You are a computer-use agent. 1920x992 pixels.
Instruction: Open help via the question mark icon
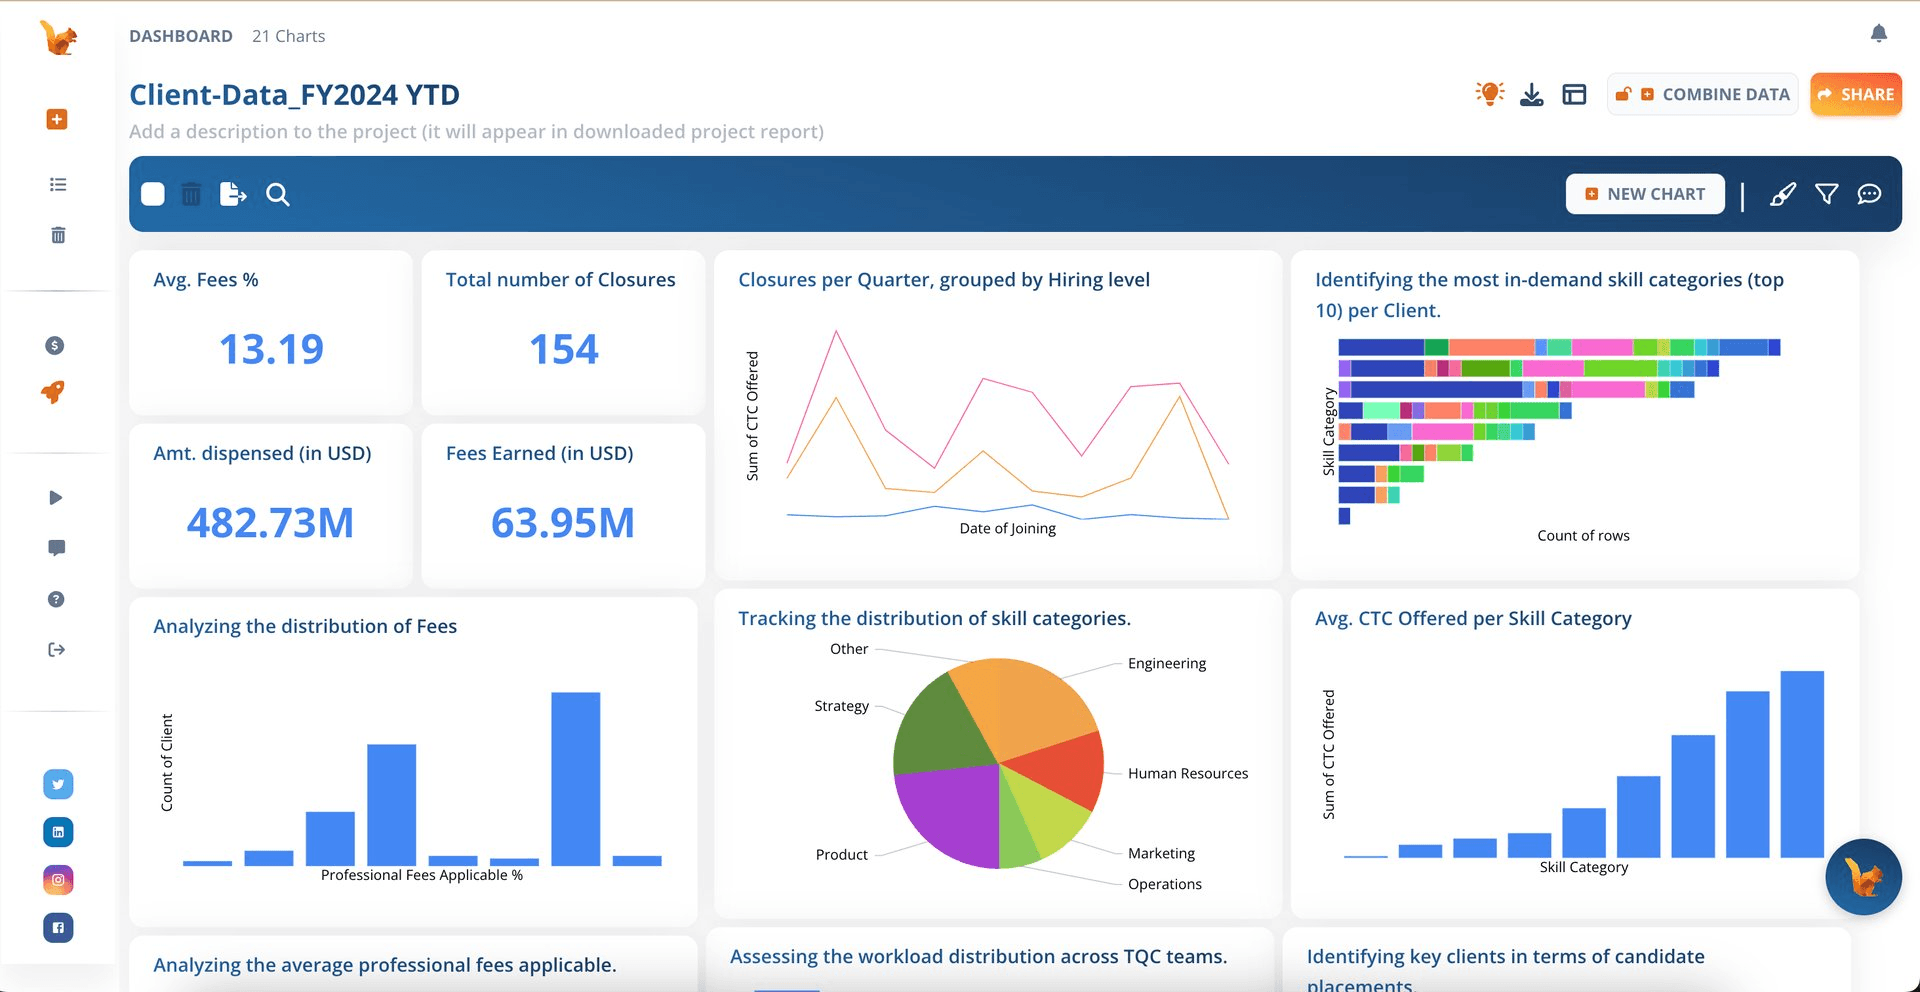(x=57, y=599)
